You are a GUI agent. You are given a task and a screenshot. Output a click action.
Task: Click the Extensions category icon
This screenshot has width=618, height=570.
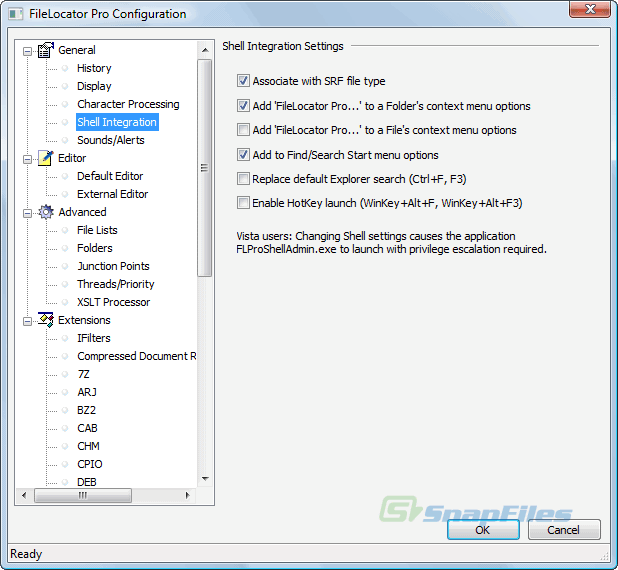point(46,320)
